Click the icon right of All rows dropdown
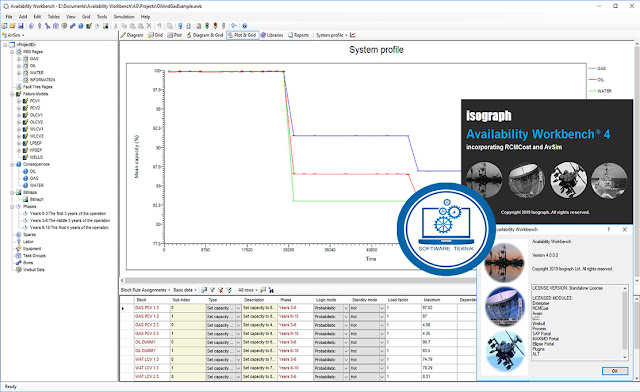640x392 pixels. pyautogui.click(x=263, y=290)
